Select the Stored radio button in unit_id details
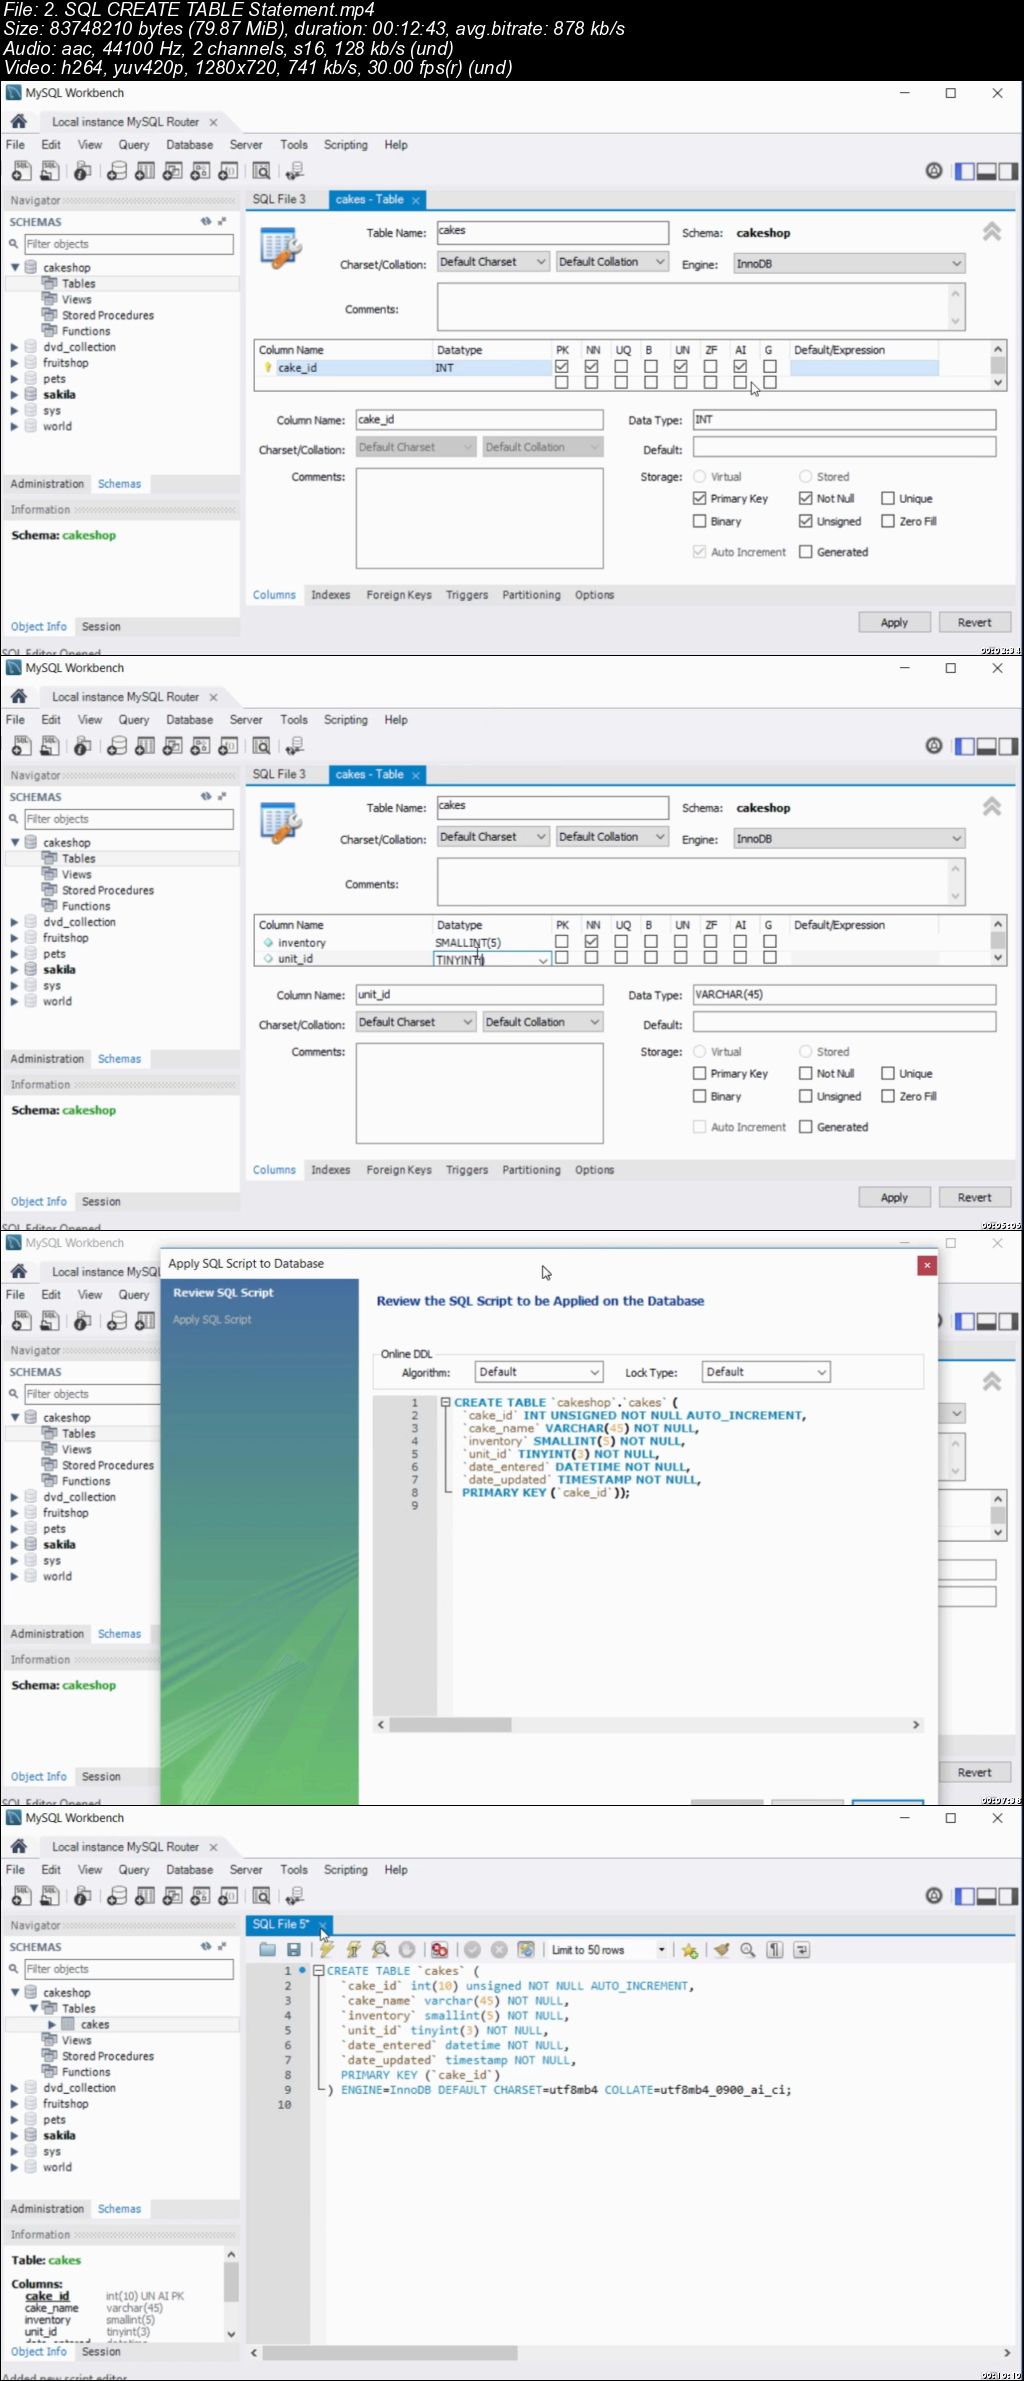The image size is (1024, 2381). [805, 1051]
